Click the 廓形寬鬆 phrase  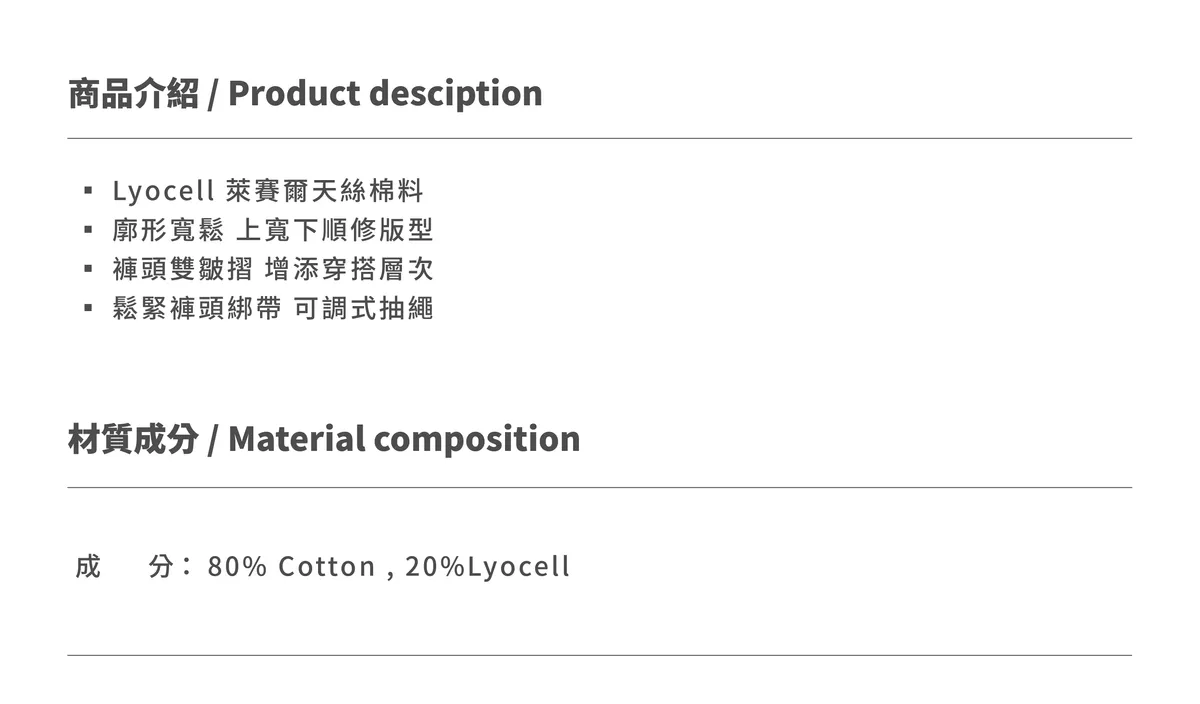click(168, 230)
